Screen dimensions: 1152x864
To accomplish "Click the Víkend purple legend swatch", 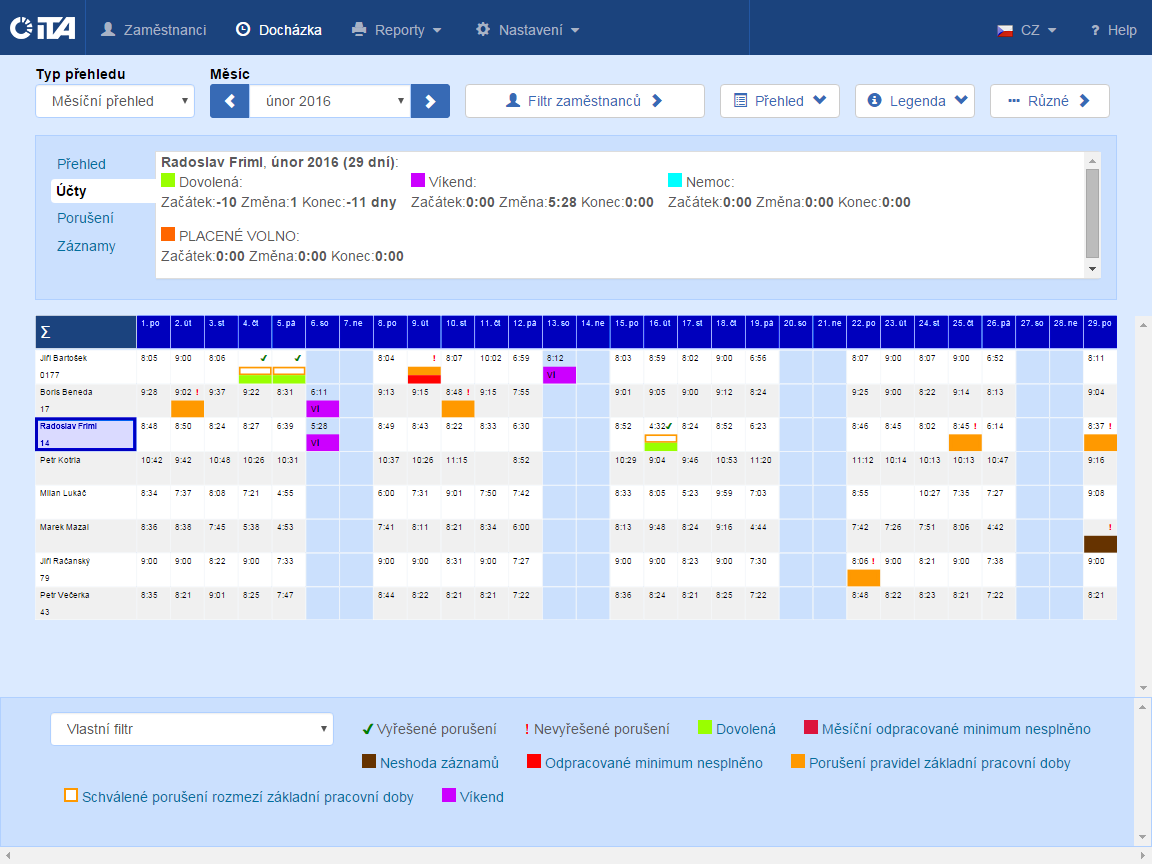I will coord(449,796).
